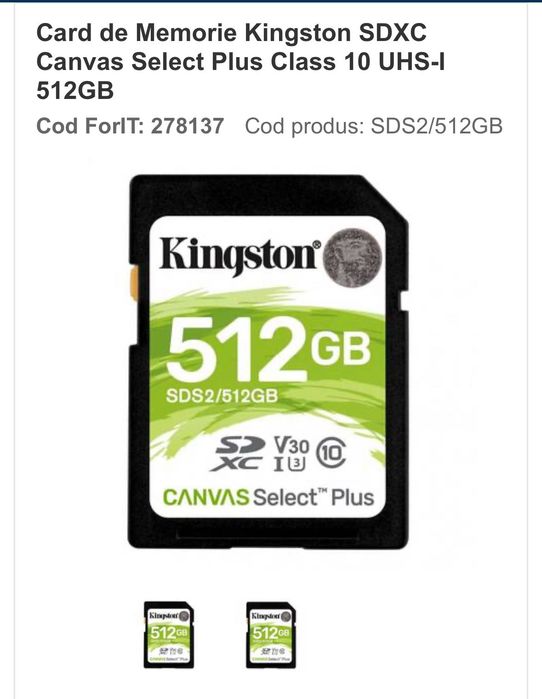The image size is (542, 699).
Task: Open the first product thumbnail image
Action: (169, 634)
